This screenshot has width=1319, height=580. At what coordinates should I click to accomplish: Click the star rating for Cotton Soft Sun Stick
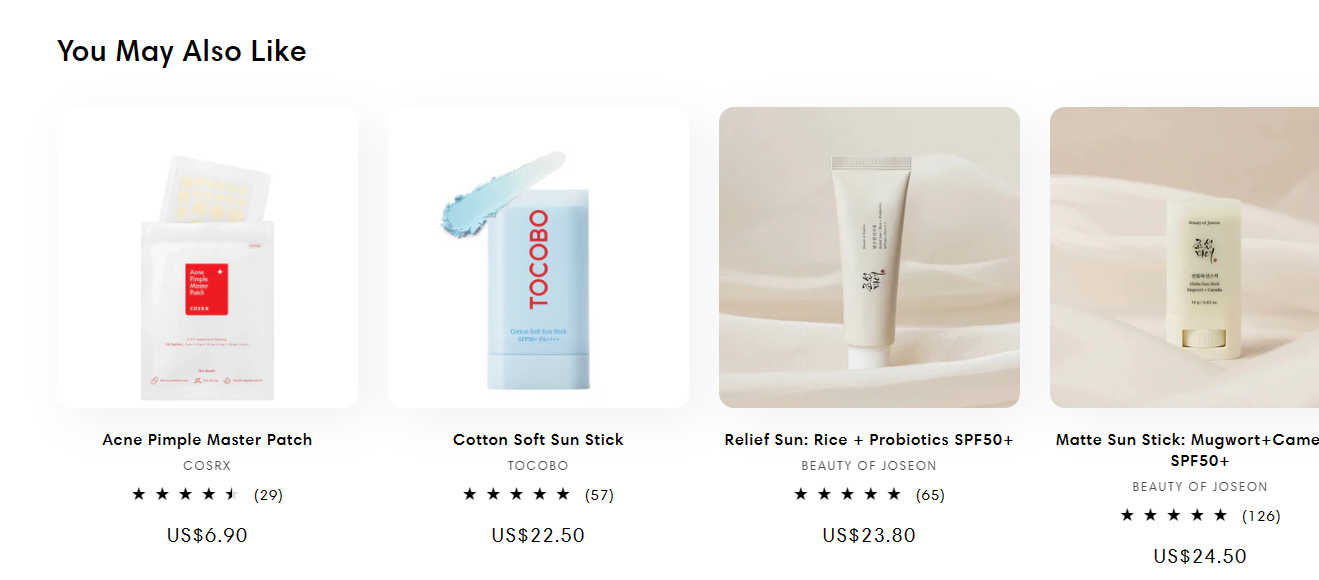point(516,494)
